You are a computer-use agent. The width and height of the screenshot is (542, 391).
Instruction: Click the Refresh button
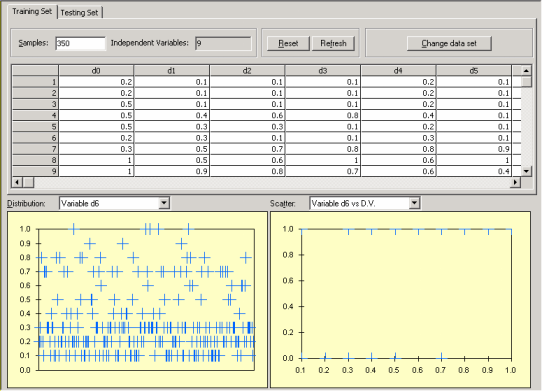click(x=333, y=44)
